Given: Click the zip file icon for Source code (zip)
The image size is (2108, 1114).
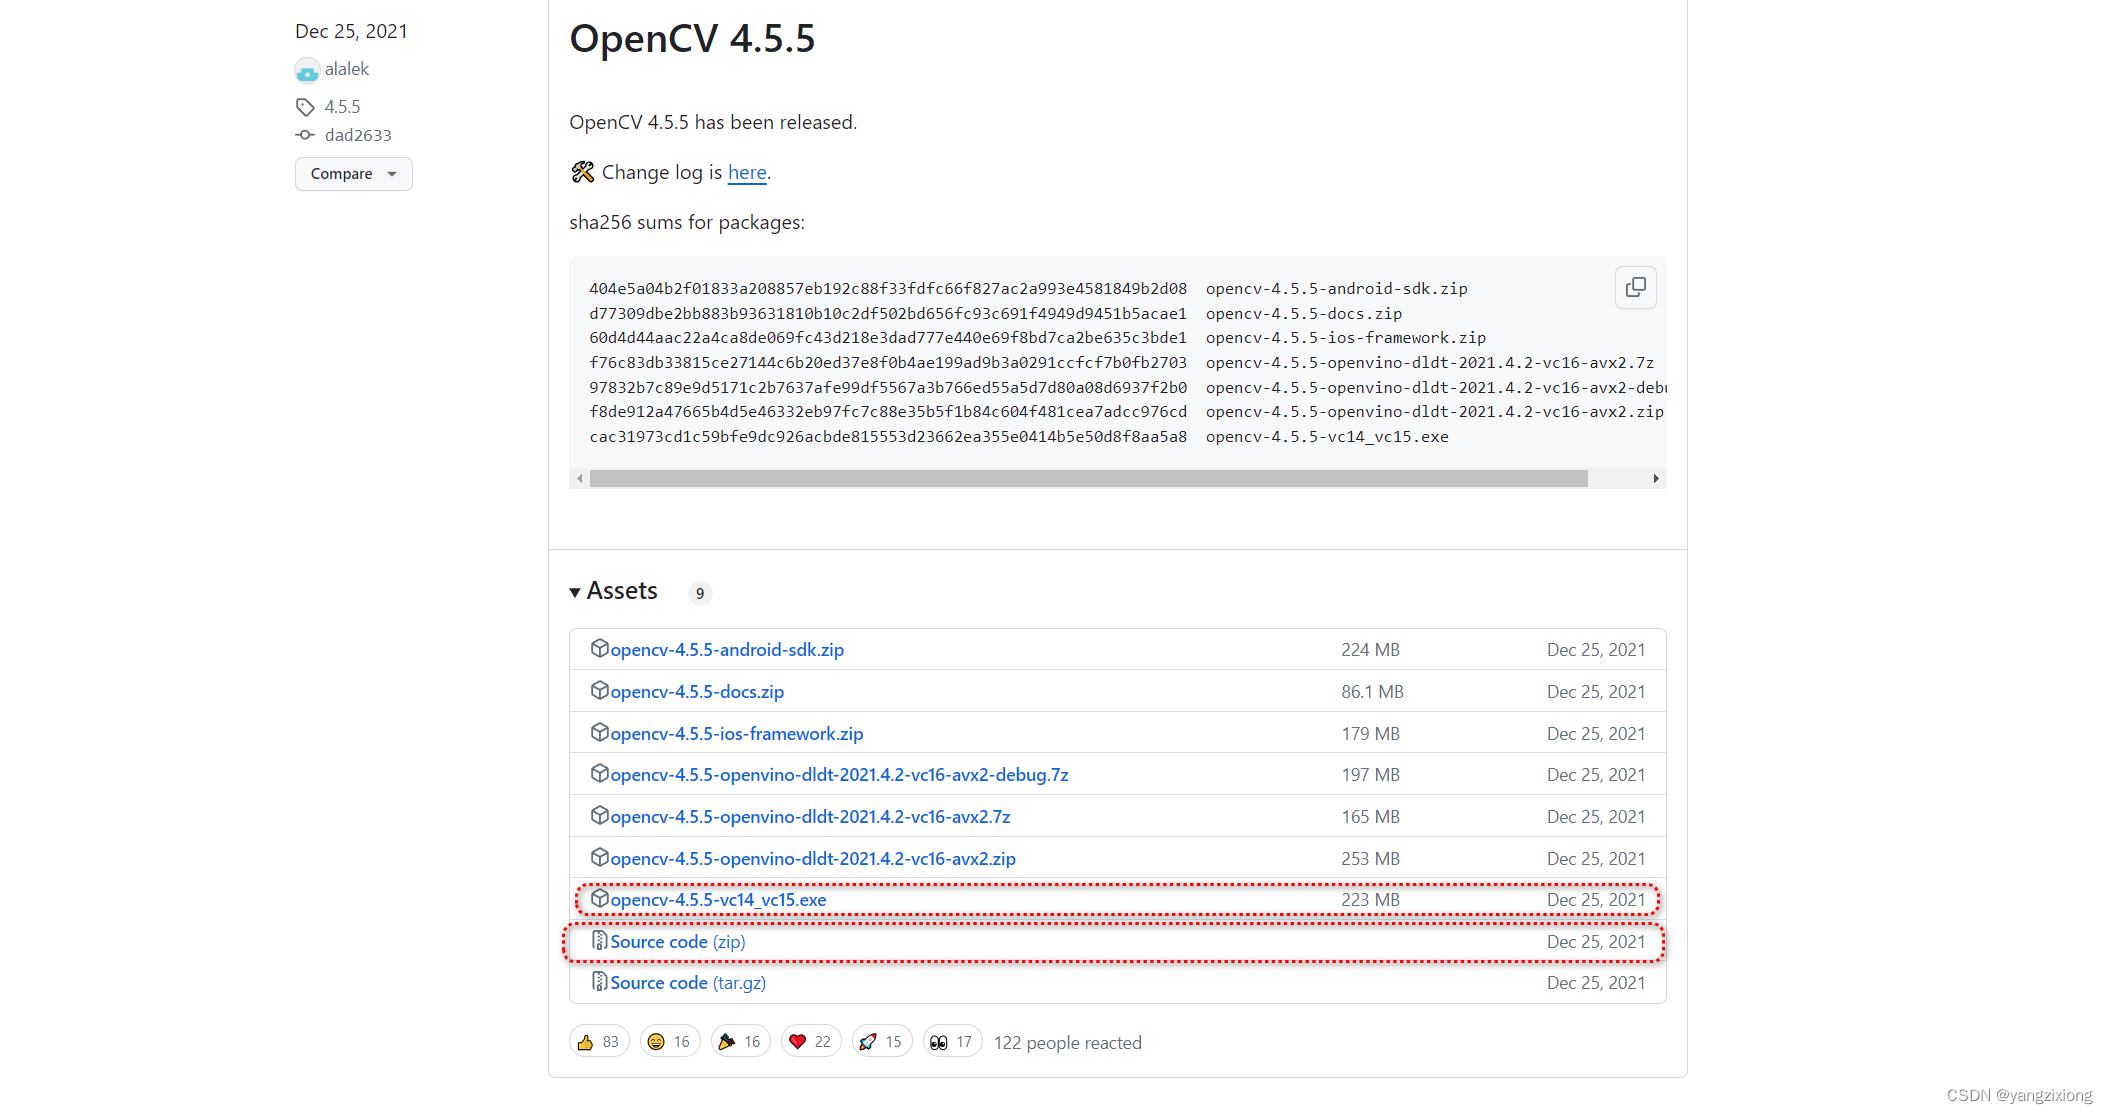Looking at the screenshot, I should (599, 940).
